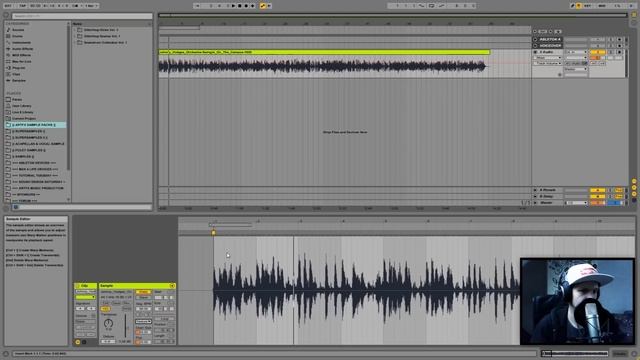Select the Drums category
The image size is (640, 360).
[17, 36]
